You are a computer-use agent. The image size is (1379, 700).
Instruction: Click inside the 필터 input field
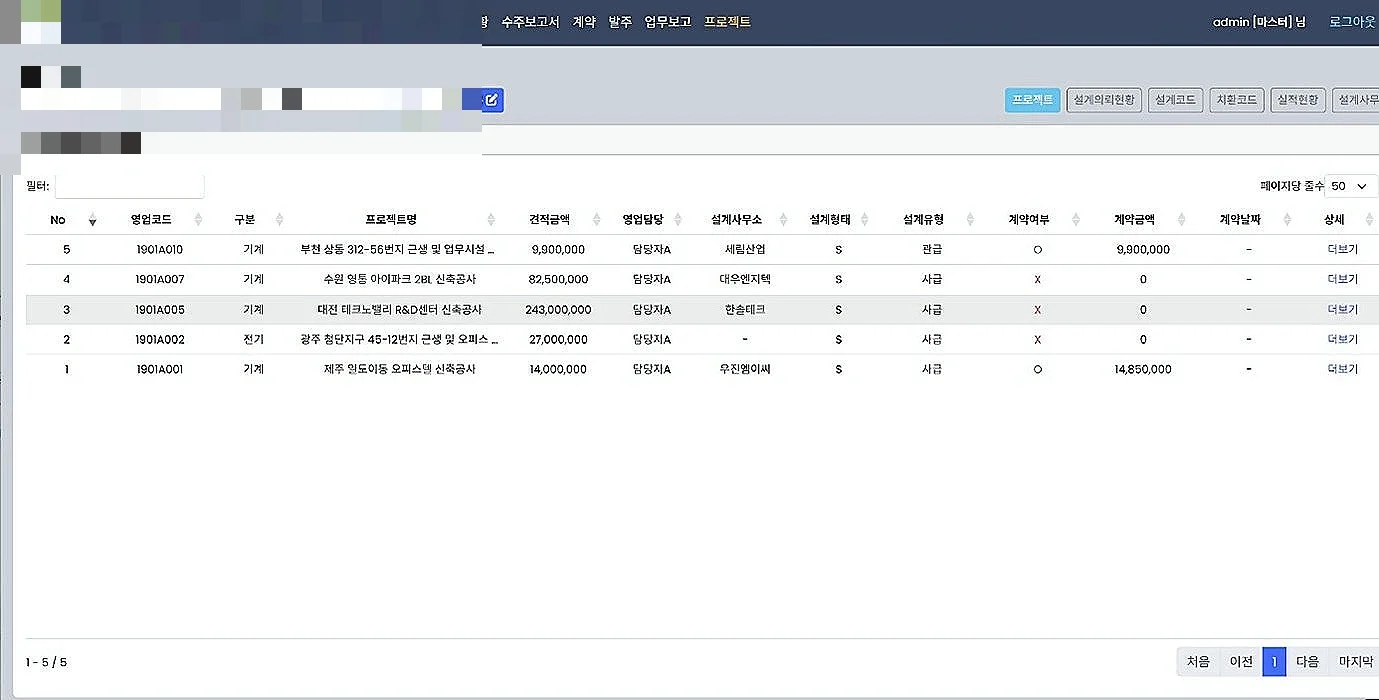130,186
